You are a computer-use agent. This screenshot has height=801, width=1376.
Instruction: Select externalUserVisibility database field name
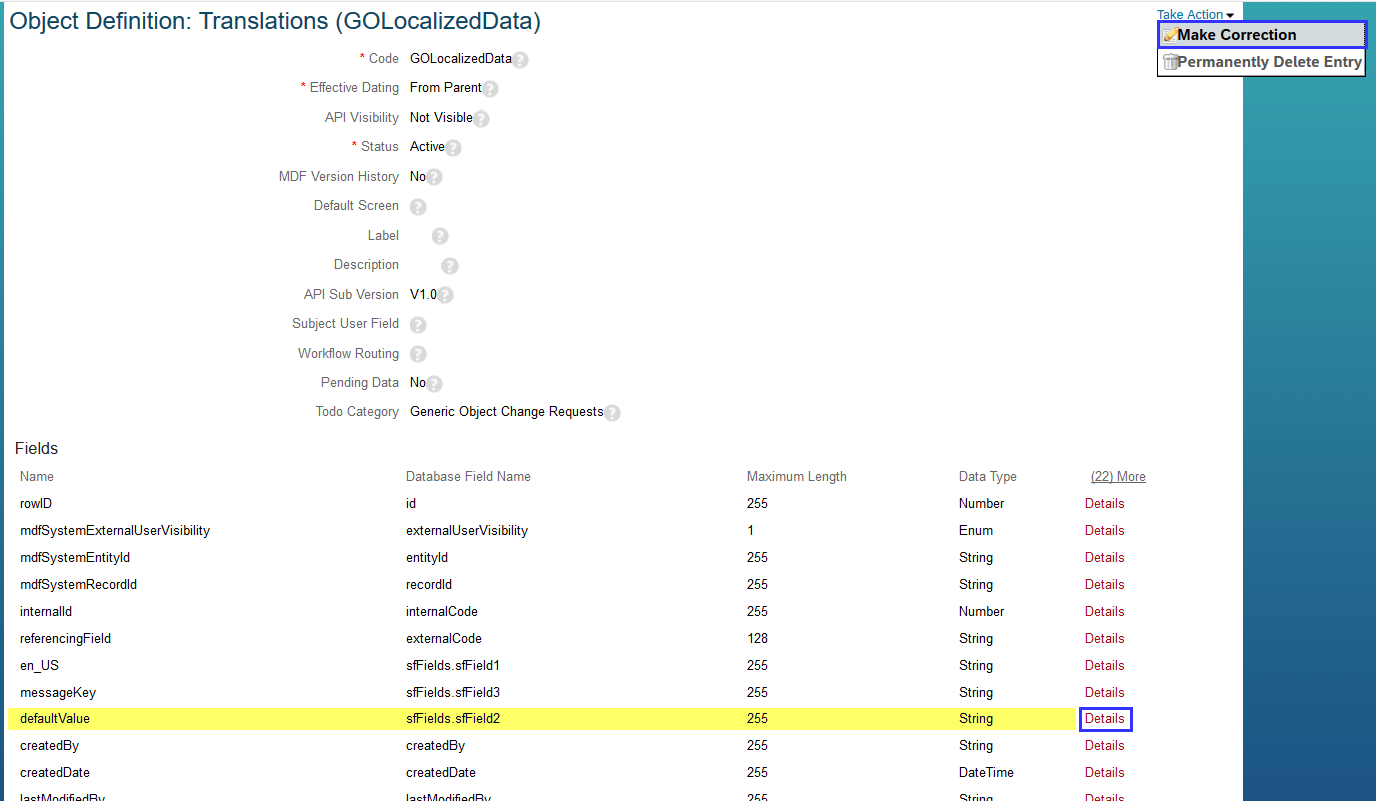tap(467, 531)
